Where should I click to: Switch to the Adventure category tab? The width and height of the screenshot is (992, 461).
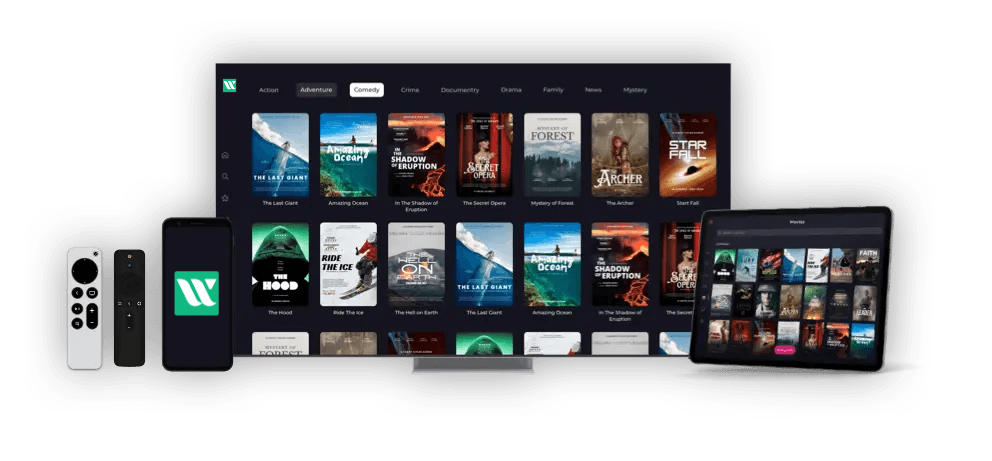[316, 90]
